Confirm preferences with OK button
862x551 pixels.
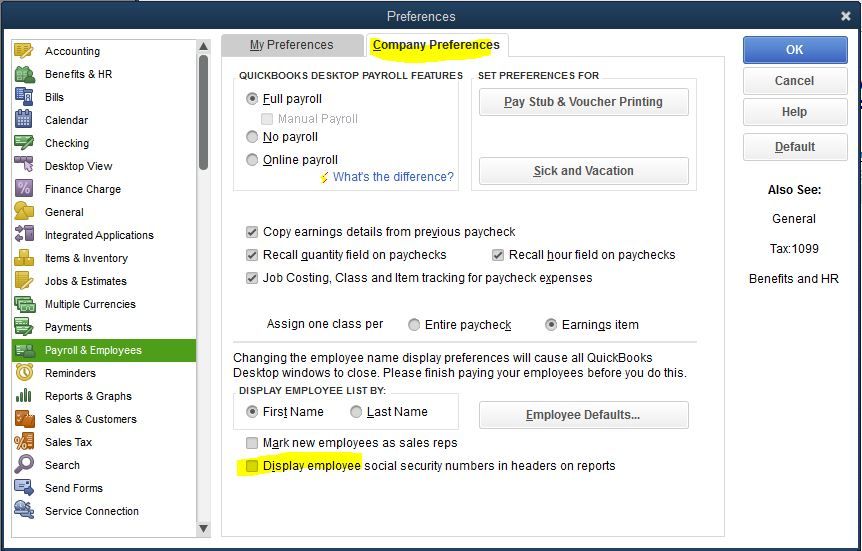click(795, 50)
